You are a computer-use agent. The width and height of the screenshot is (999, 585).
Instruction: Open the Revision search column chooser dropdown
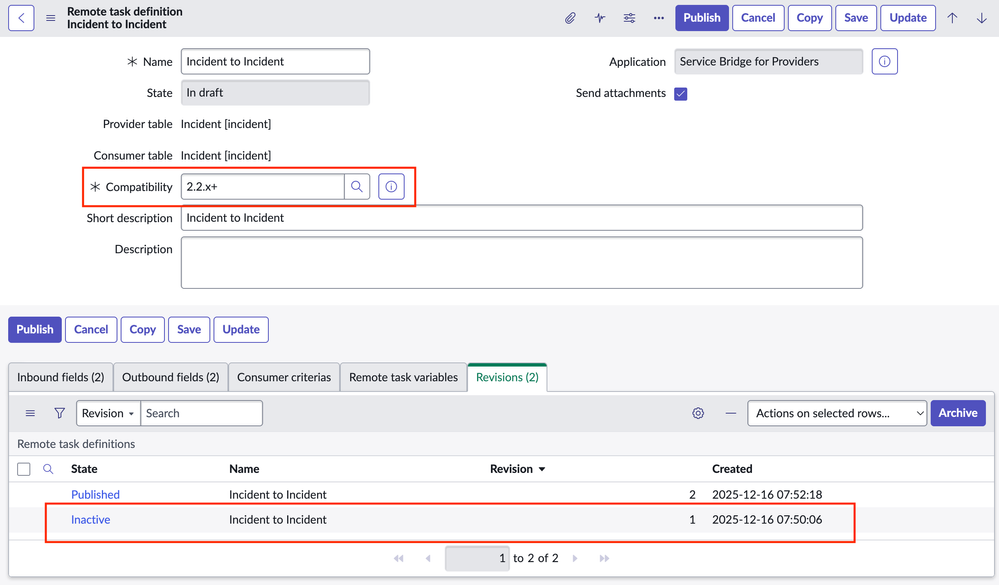click(107, 412)
